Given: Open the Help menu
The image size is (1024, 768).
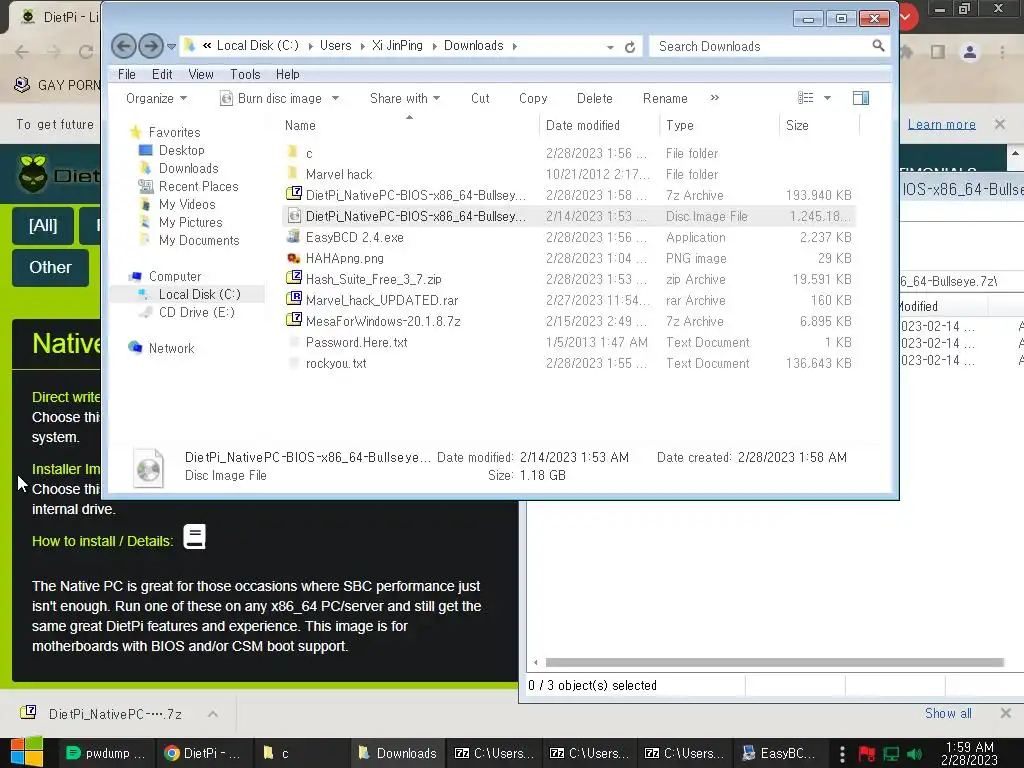Looking at the screenshot, I should 287,74.
